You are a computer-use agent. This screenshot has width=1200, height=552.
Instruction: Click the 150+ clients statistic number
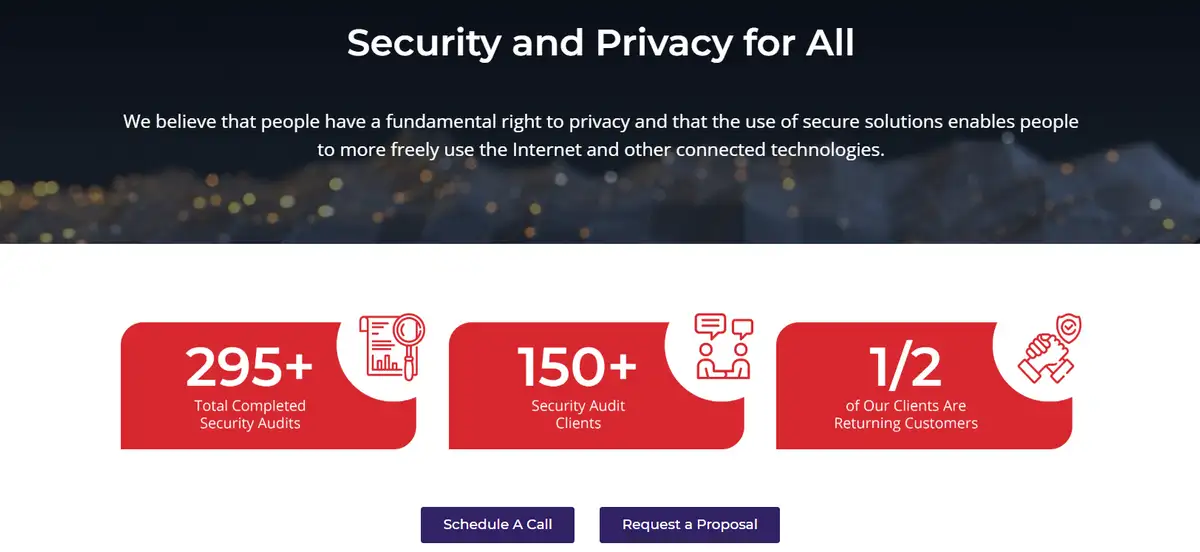[x=577, y=367]
